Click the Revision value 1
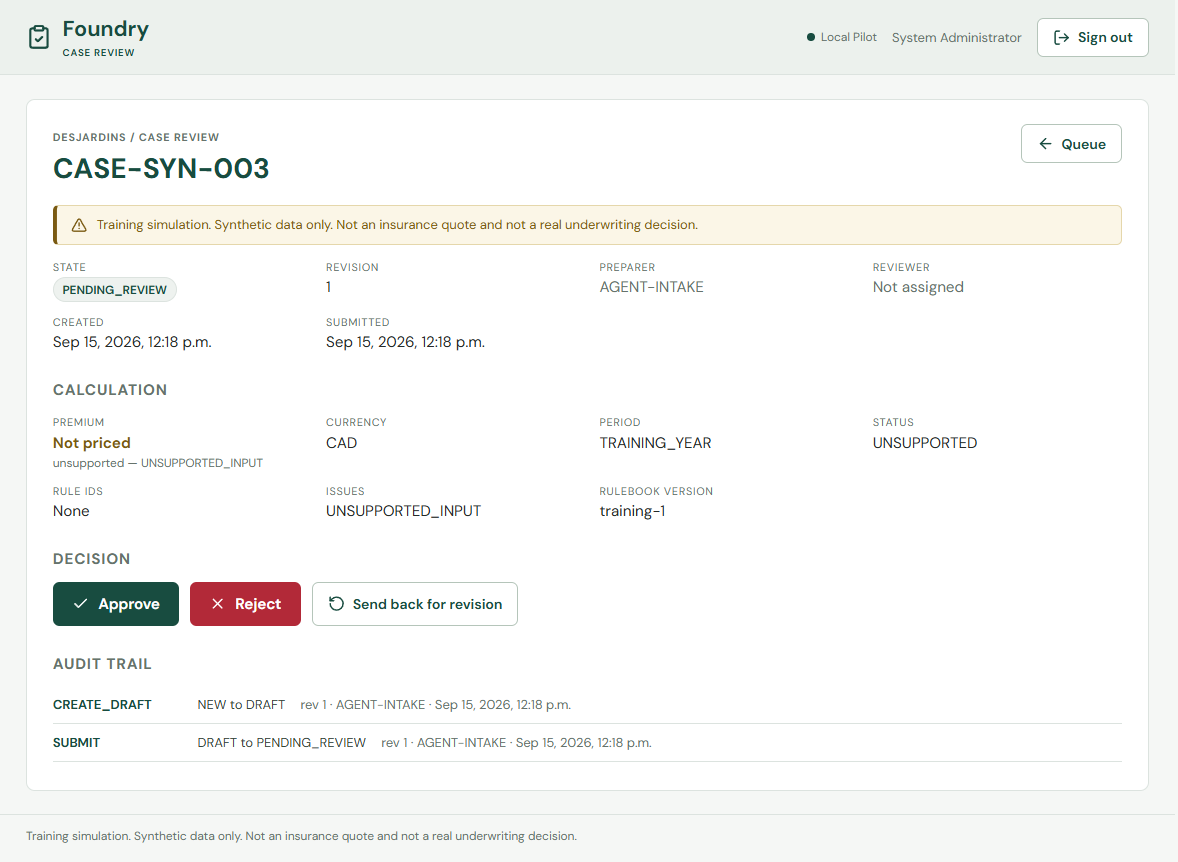 (x=328, y=287)
